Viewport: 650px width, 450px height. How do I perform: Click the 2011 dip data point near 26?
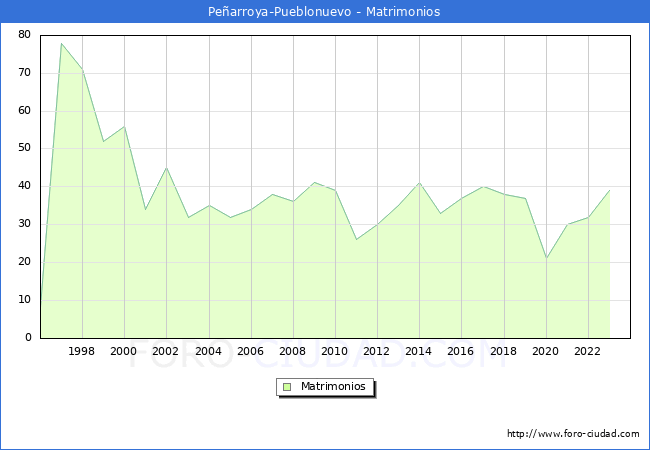357,240
